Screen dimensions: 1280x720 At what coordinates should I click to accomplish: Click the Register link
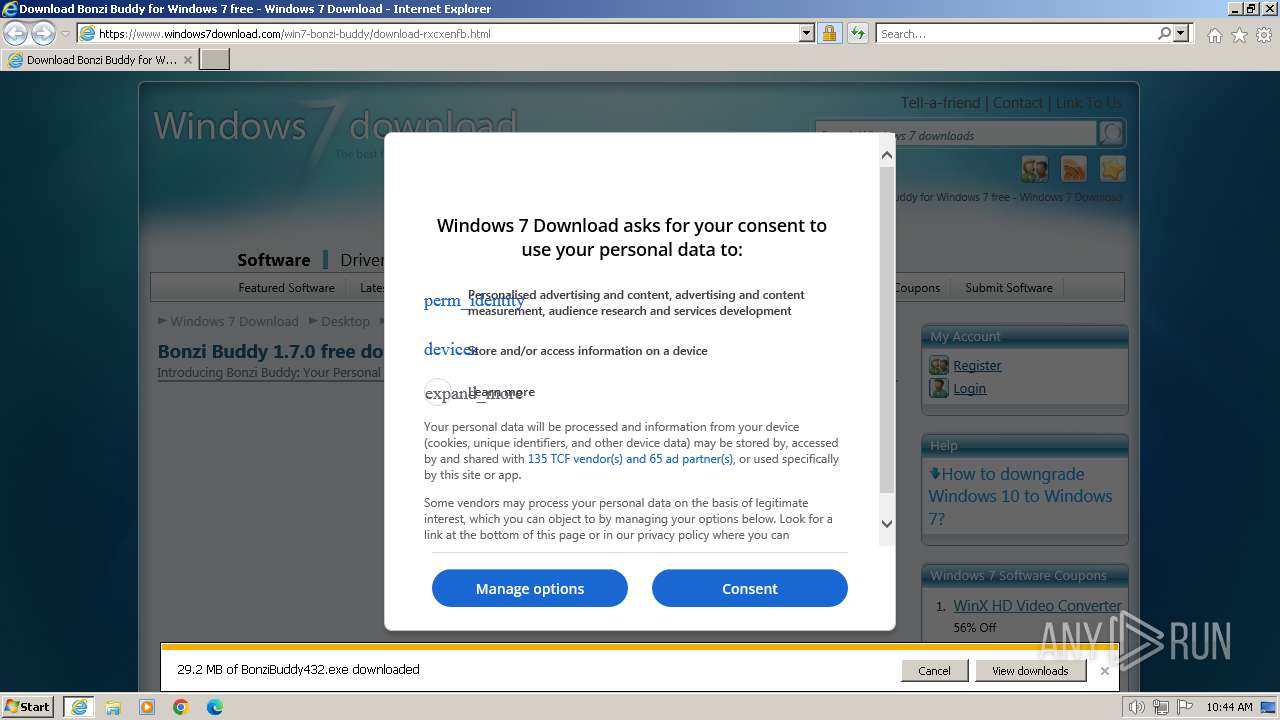pyautogui.click(x=977, y=366)
